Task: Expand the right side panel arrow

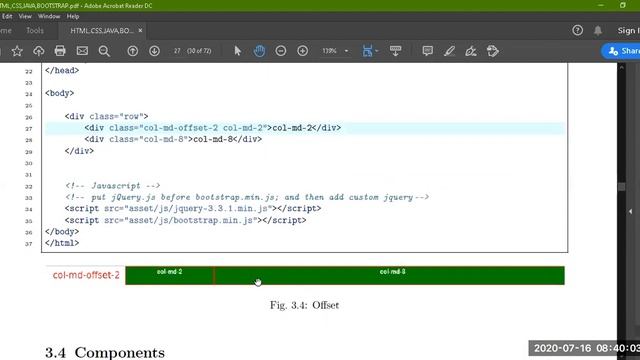Action: point(630,211)
